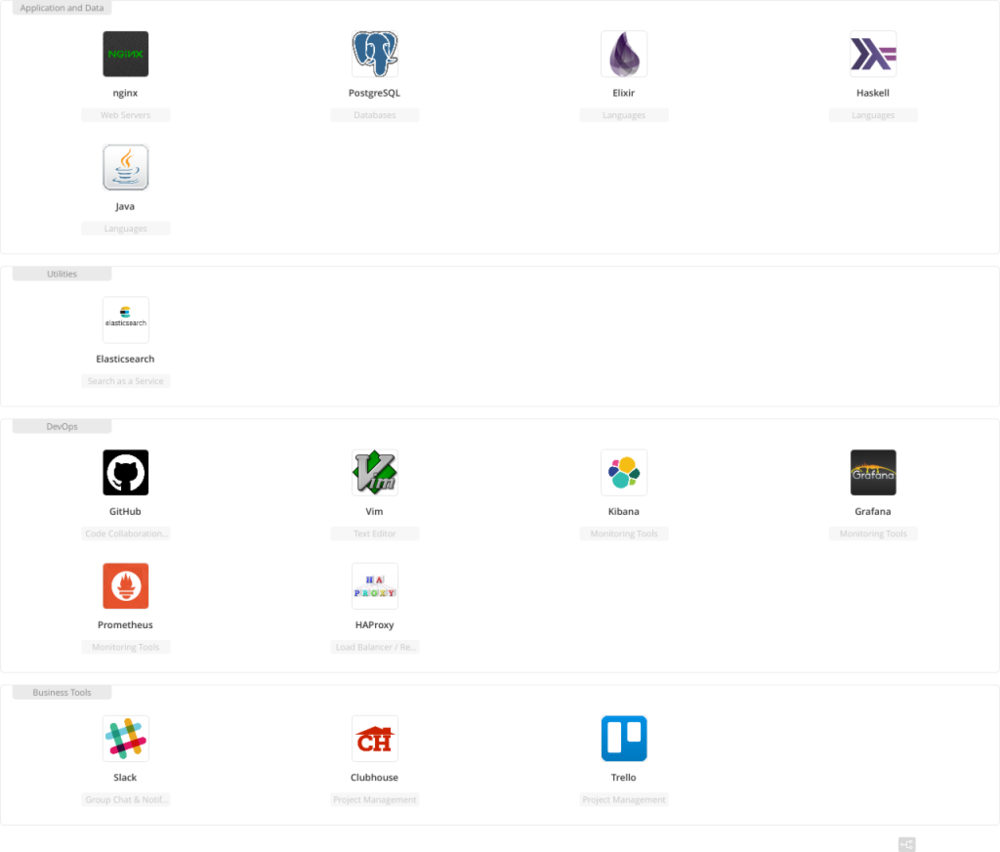Open the Slack hashtag icon
The width and height of the screenshot is (1000, 852).
(x=126, y=738)
